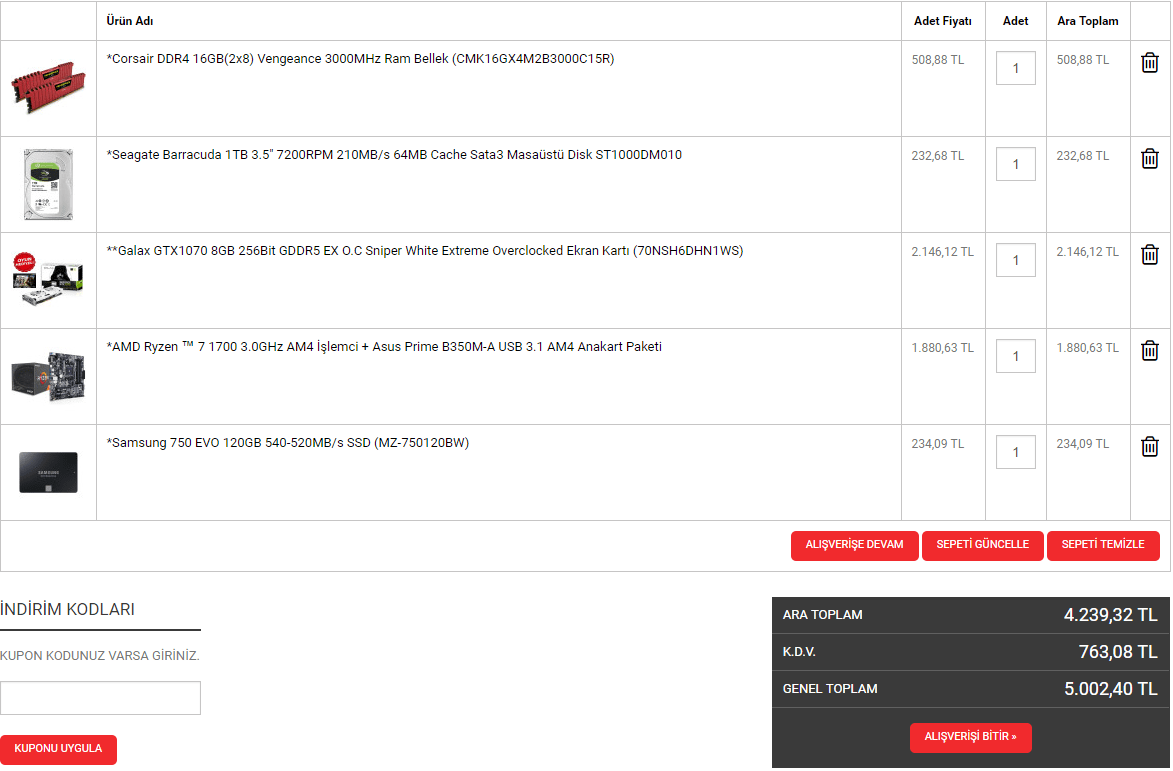
Task: Remove Seagate Barracuda disk with trash icon
Action: (x=1150, y=159)
